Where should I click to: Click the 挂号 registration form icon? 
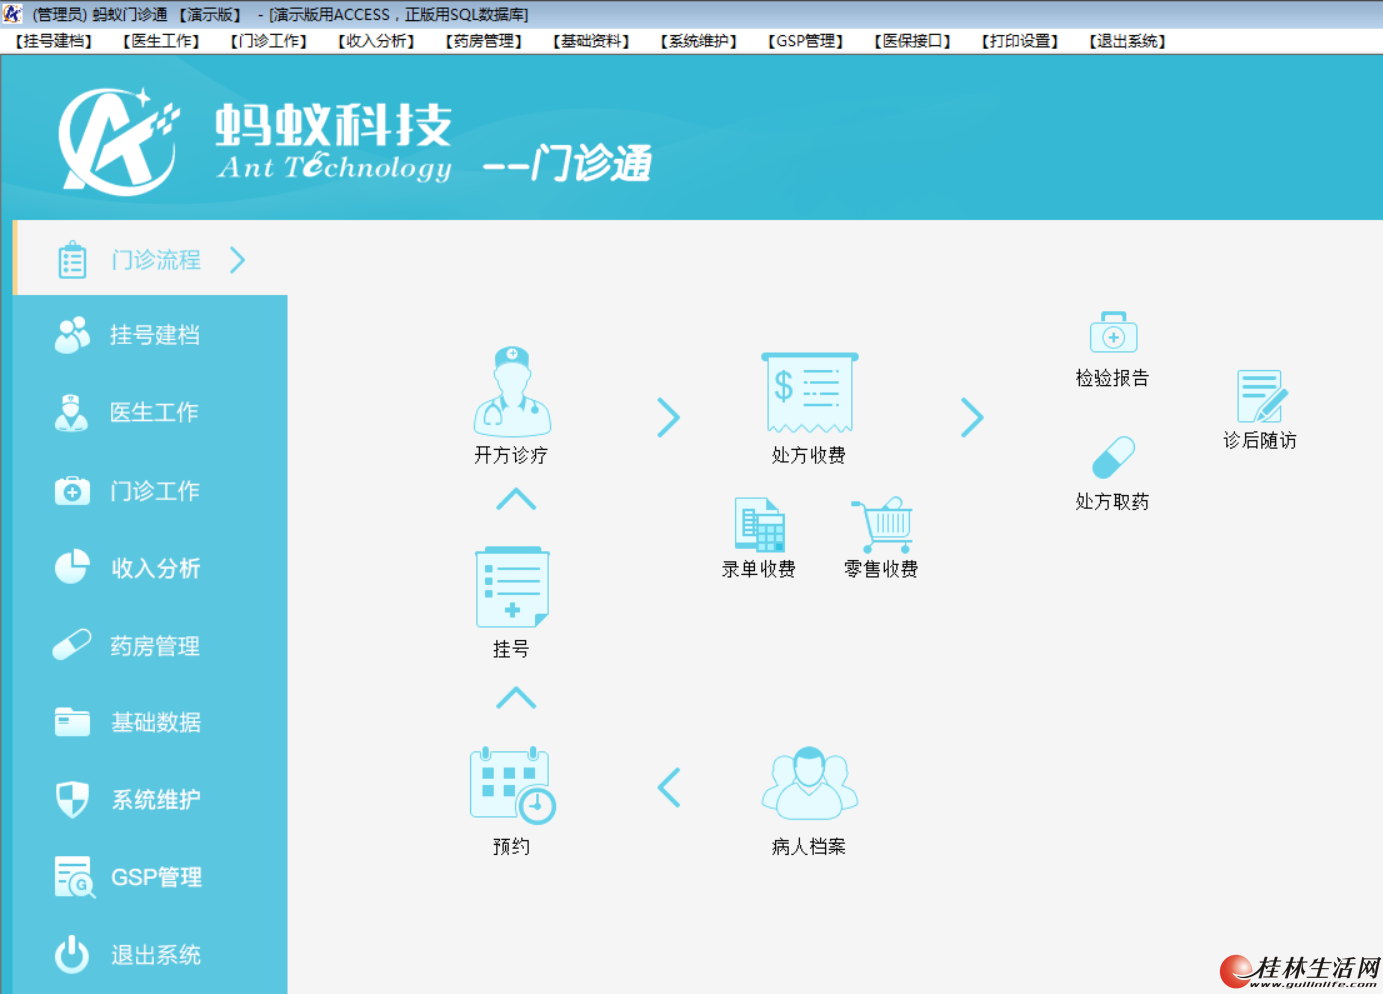tap(512, 587)
